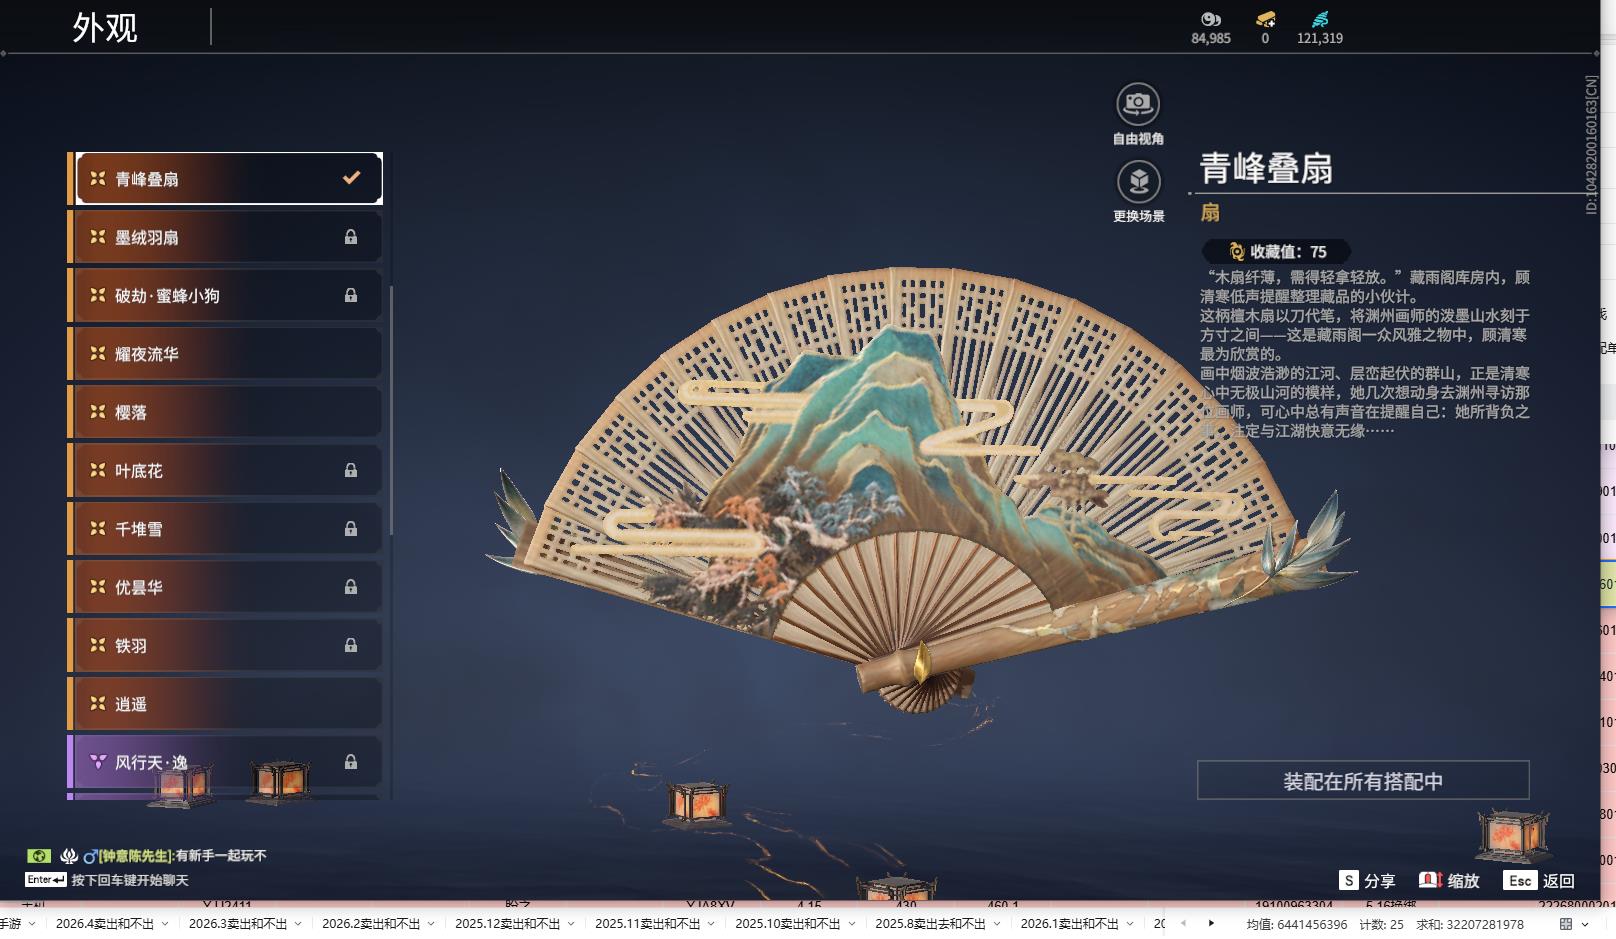Open the 自由视角 free camera view
Screen dimensions: 1616x939
click(x=1136, y=102)
